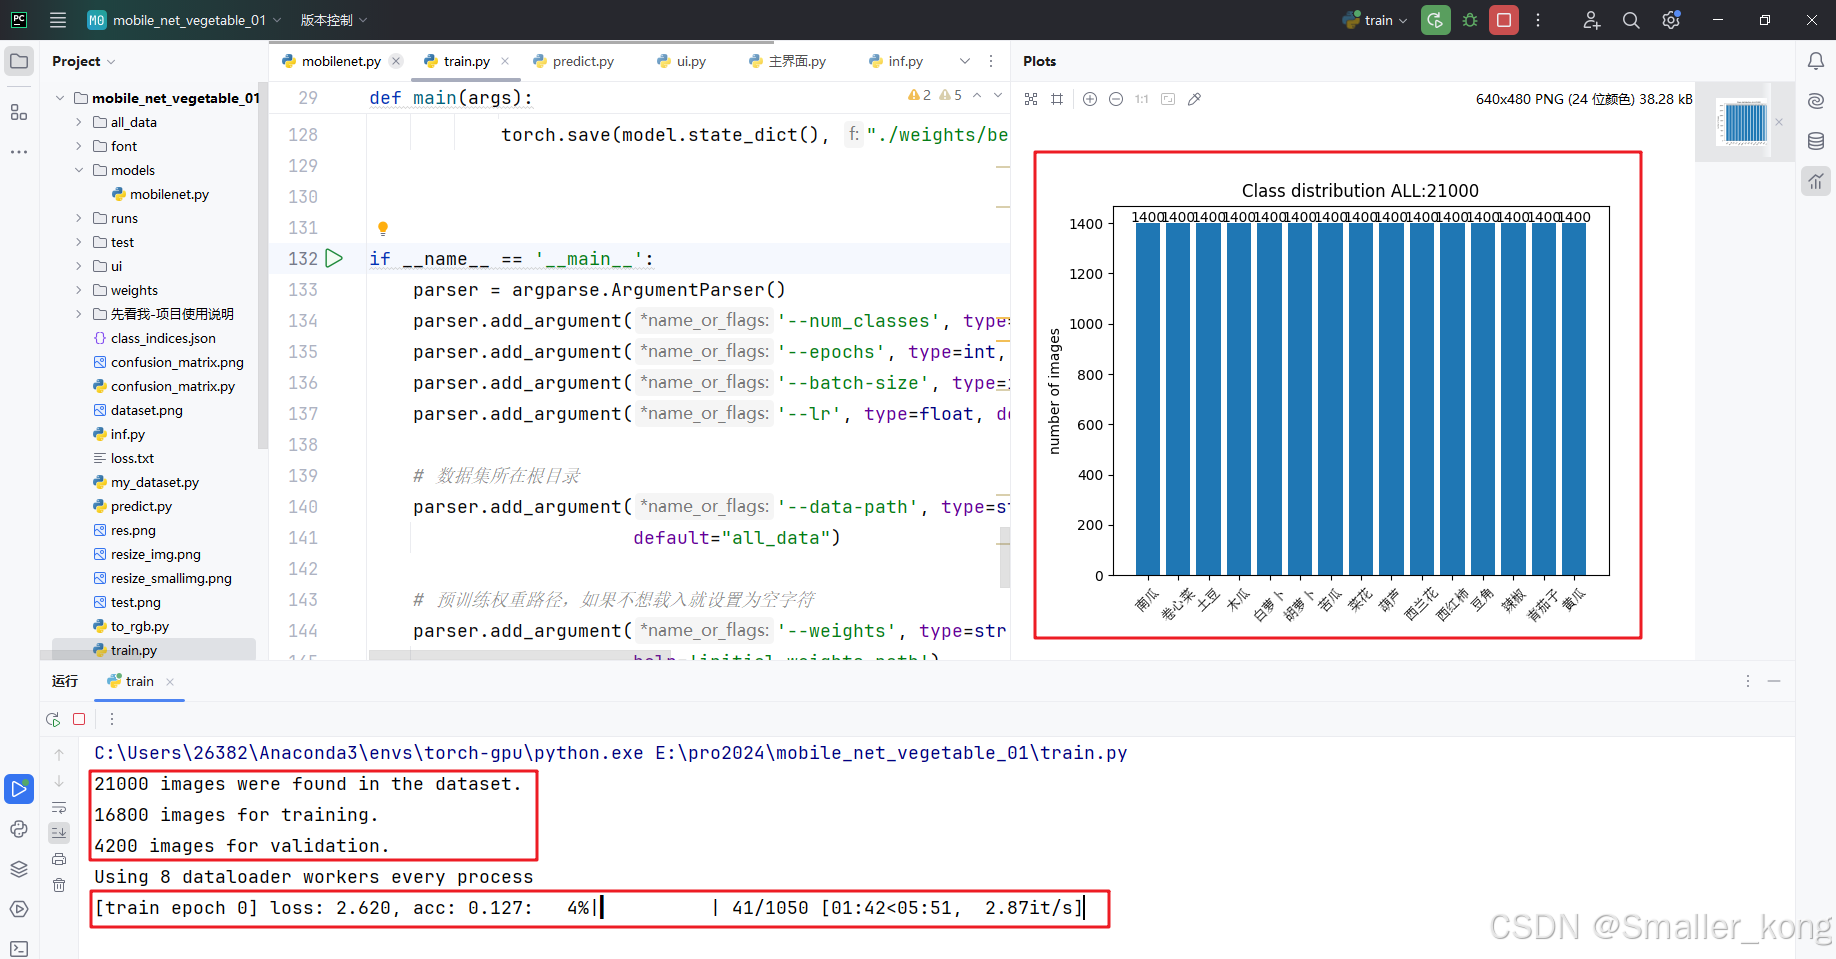Expand the all_data folder

click(79, 122)
